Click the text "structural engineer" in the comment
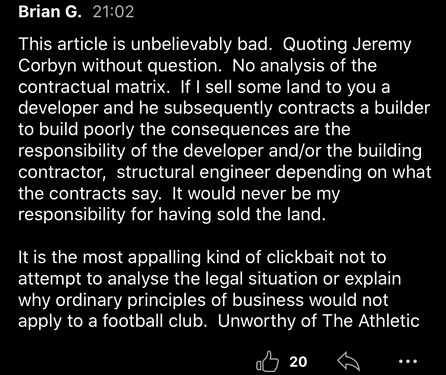Image resolution: width=446 pixels, height=375 pixels. pos(193,173)
